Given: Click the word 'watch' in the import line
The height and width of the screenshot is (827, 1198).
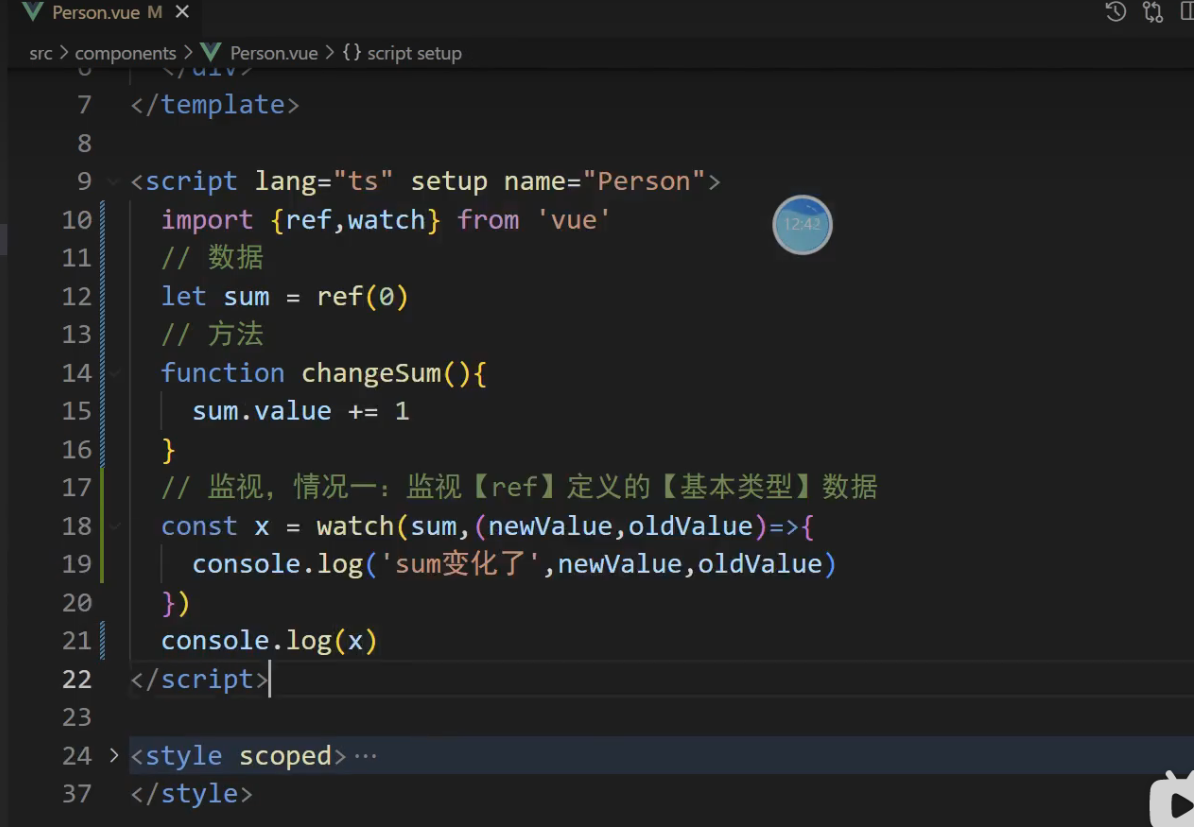Looking at the screenshot, I should pyautogui.click(x=387, y=220).
